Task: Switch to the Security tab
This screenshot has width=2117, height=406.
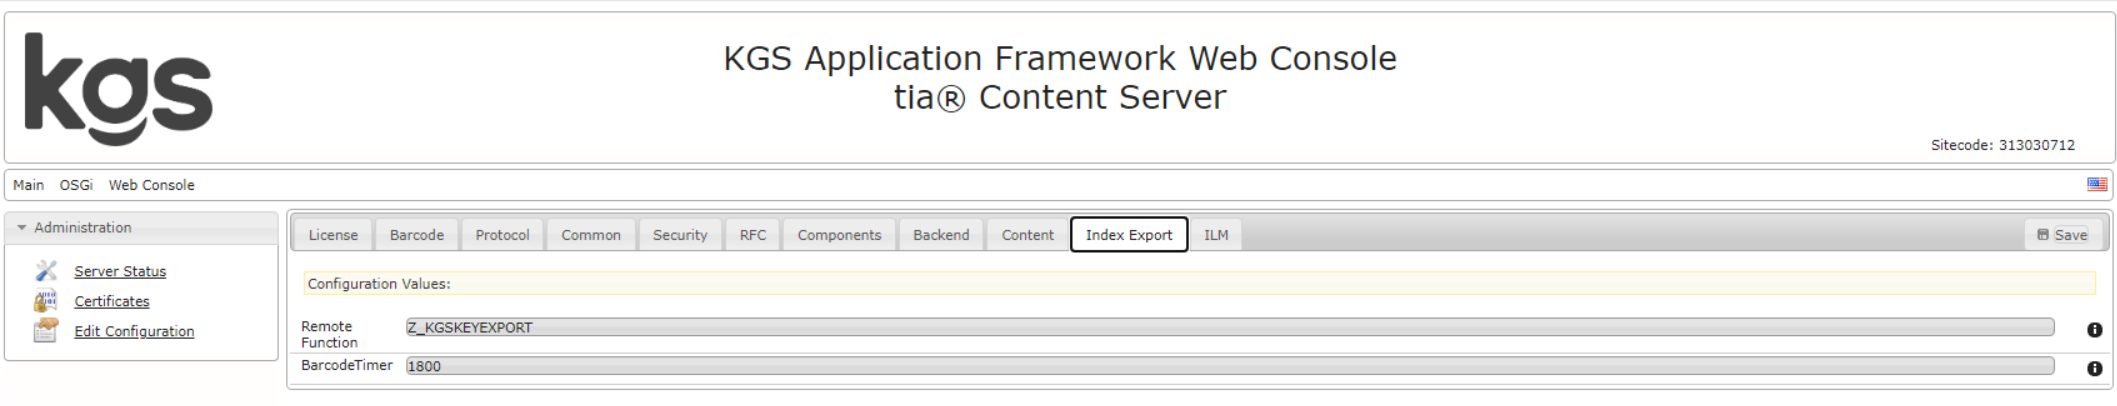Action: (680, 235)
